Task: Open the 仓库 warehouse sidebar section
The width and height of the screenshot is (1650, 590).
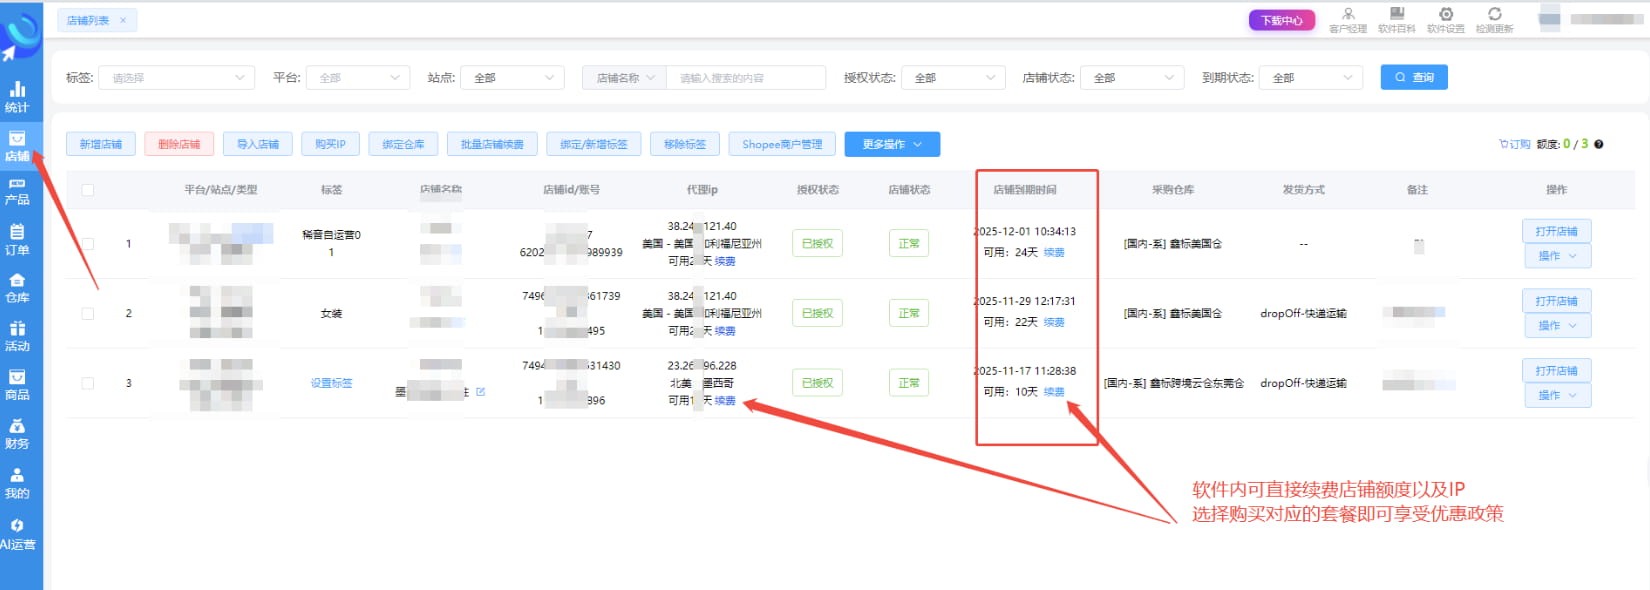Action: (x=17, y=289)
